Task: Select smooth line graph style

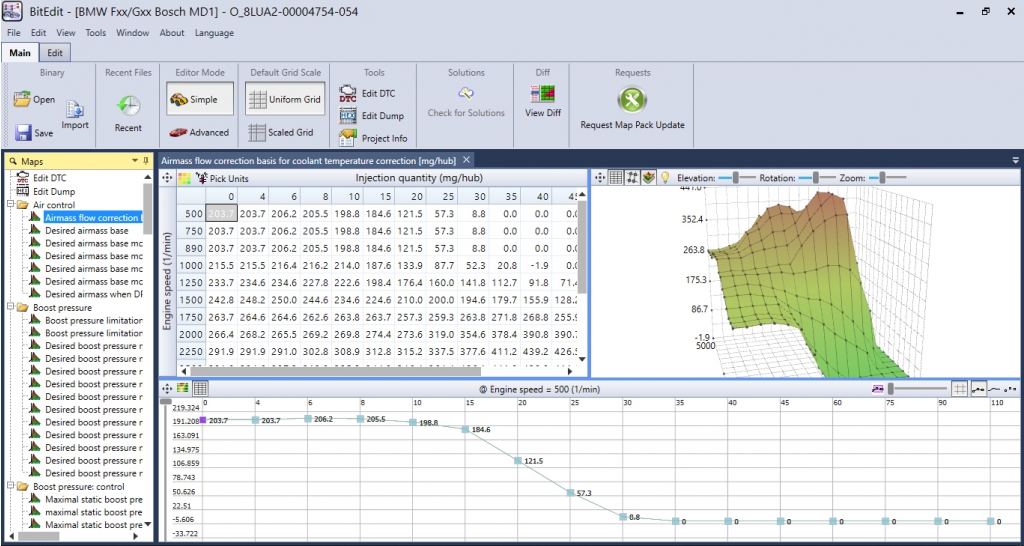Action: pos(995,388)
